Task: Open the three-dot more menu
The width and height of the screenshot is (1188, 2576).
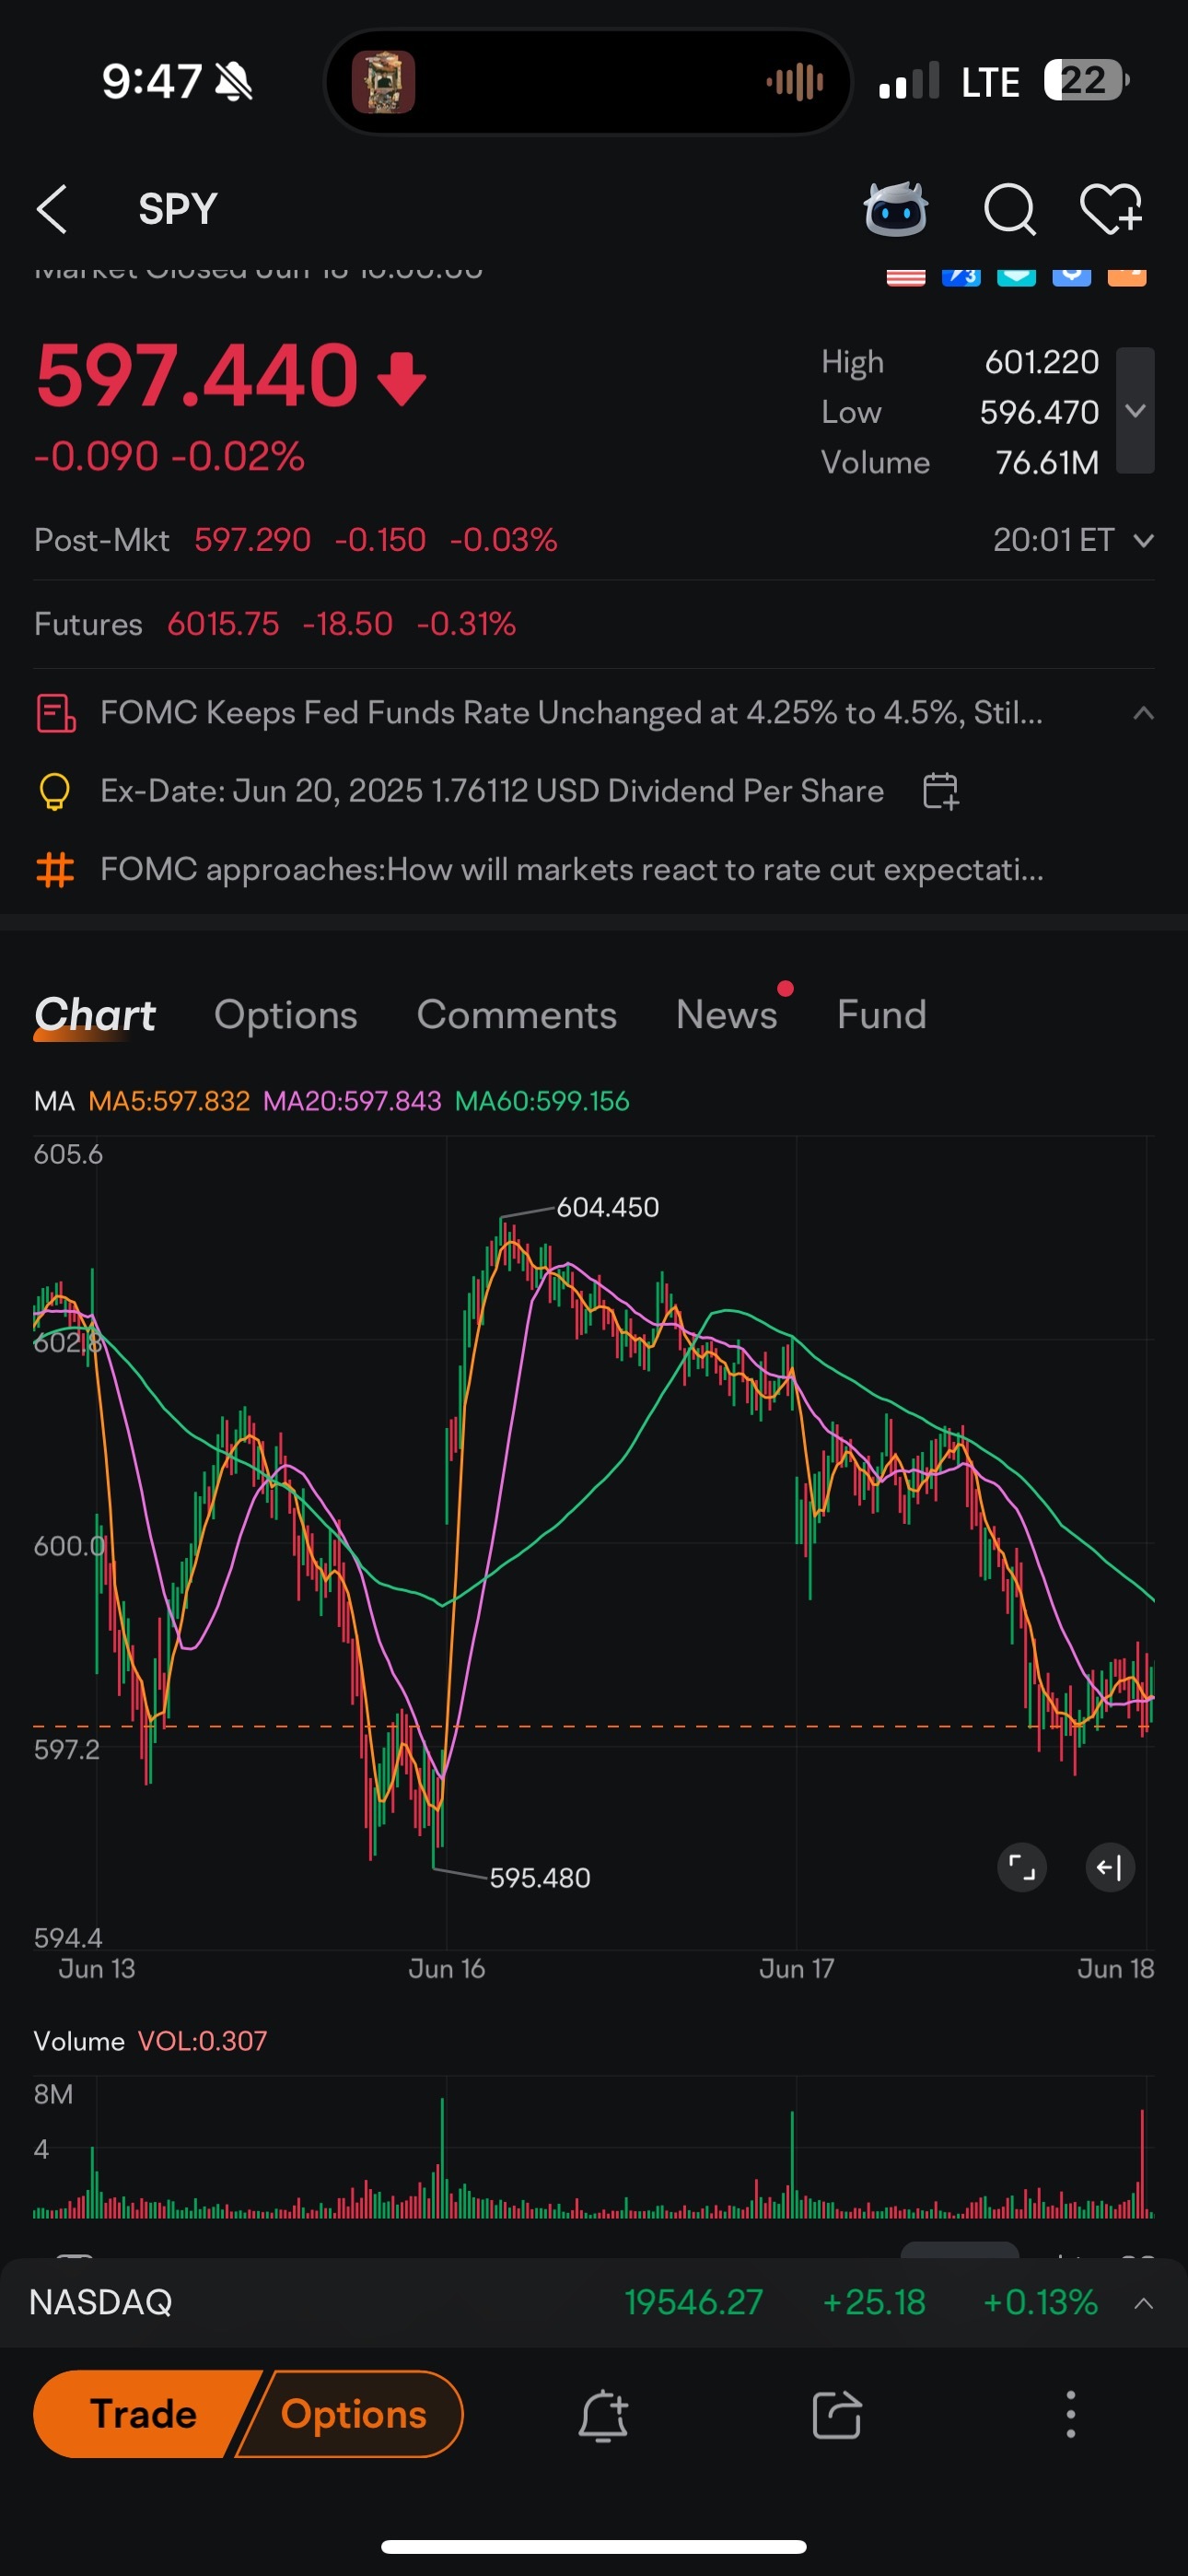Action: 1071,2415
